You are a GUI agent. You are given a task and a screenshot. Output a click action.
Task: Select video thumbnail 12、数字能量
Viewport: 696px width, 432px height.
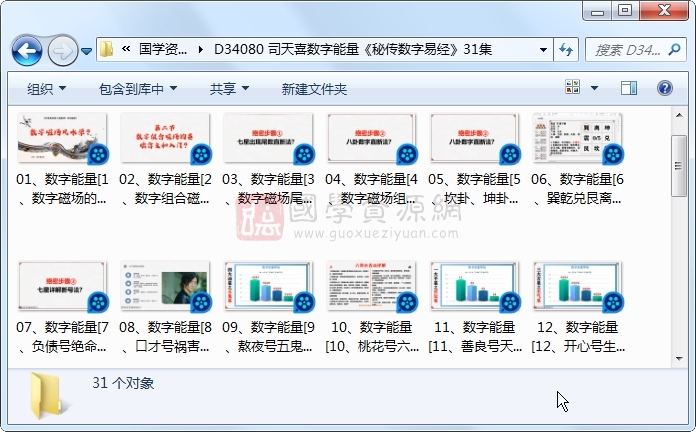pos(577,286)
